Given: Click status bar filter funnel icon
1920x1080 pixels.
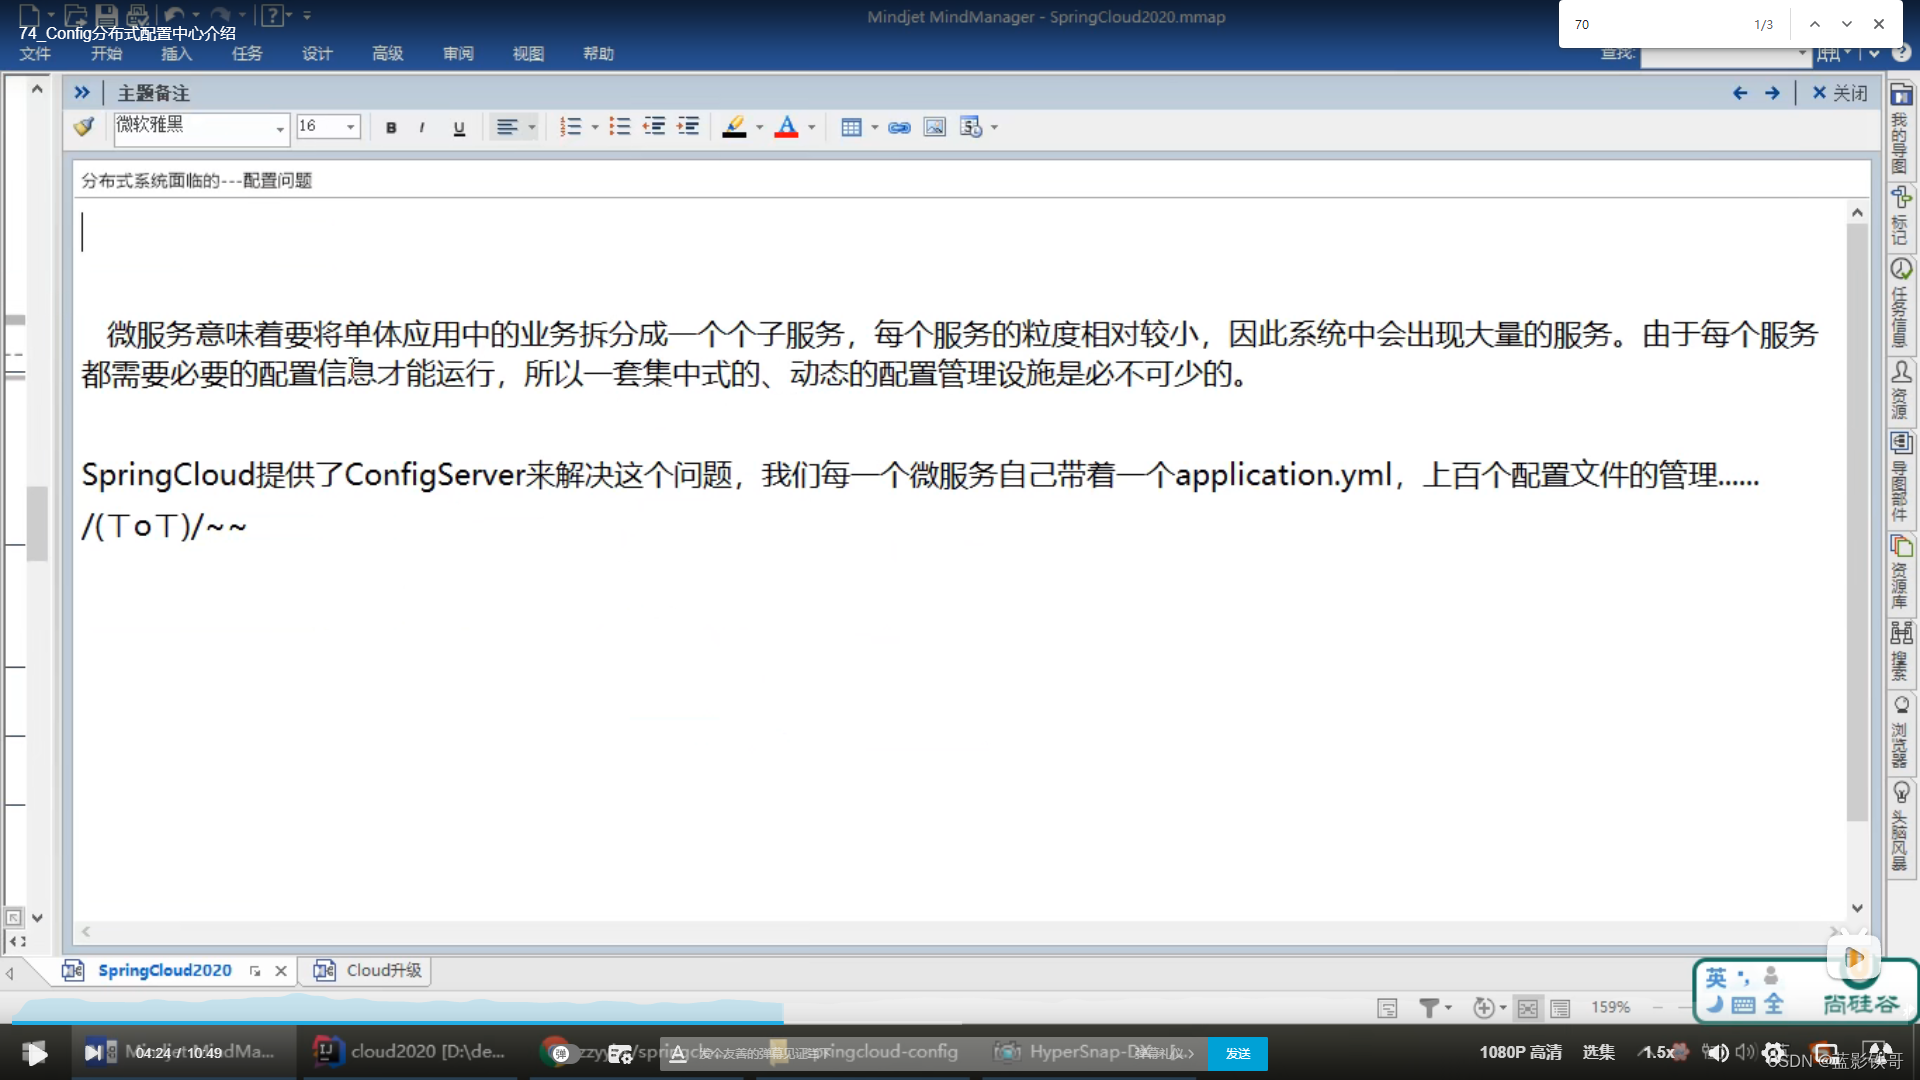Looking at the screenshot, I should (1429, 1008).
